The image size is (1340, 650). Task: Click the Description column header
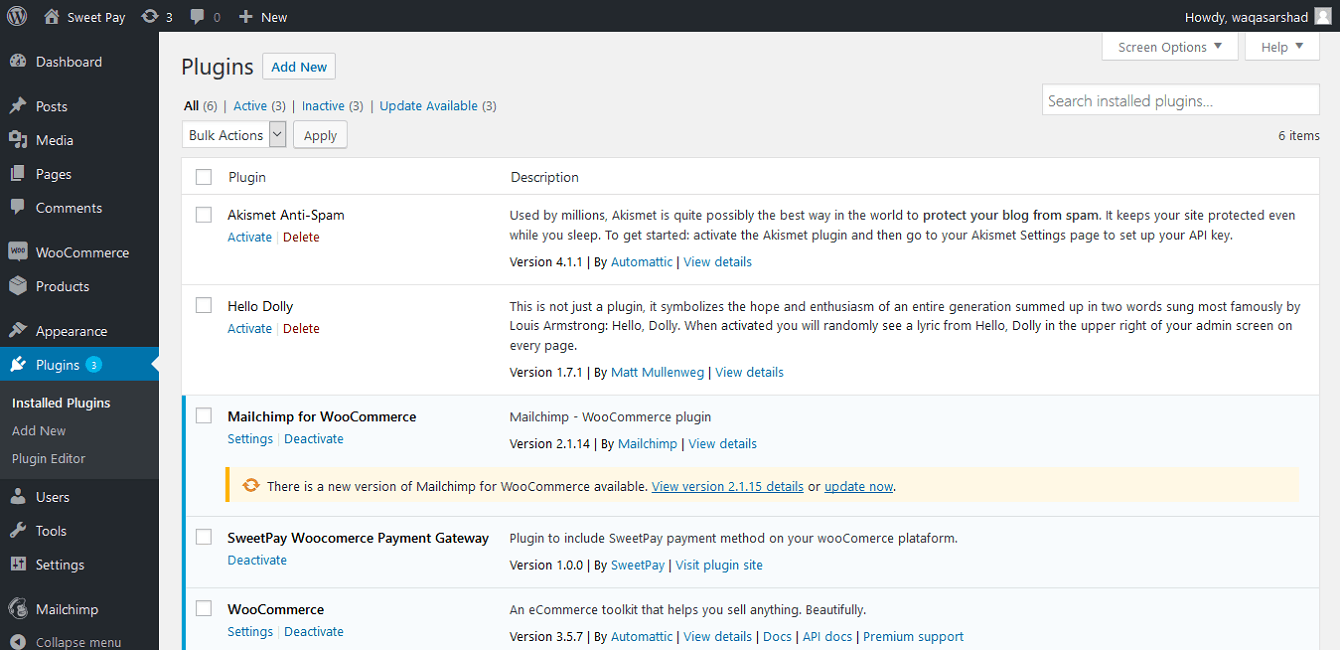[545, 177]
